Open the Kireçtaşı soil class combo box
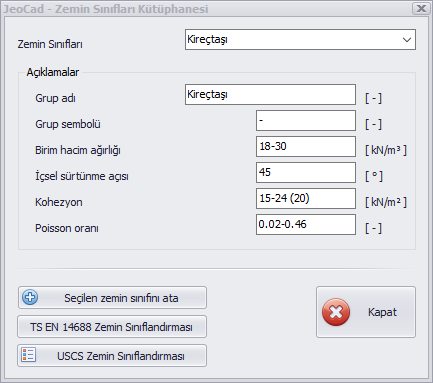This screenshot has height=383, width=433. [300, 40]
